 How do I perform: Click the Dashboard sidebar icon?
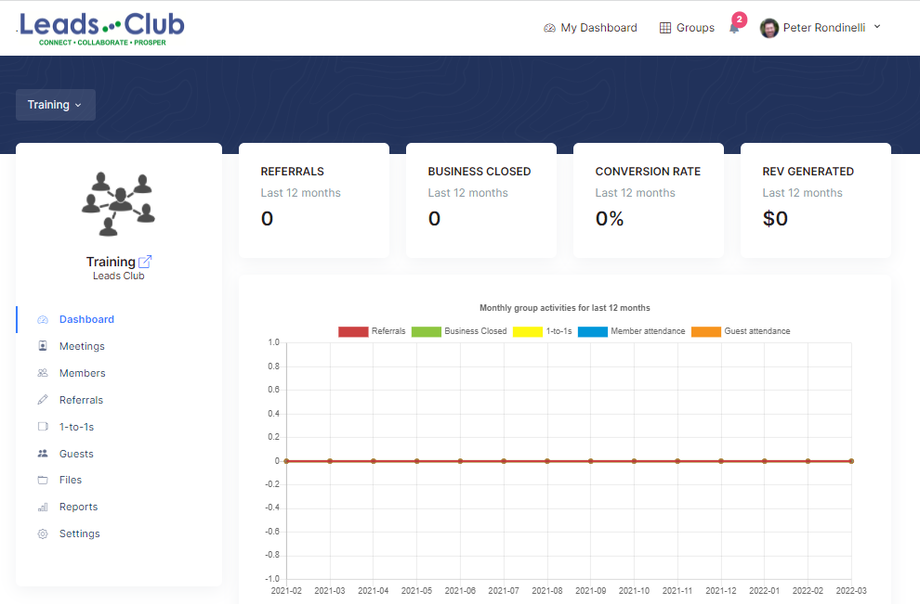tap(43, 320)
